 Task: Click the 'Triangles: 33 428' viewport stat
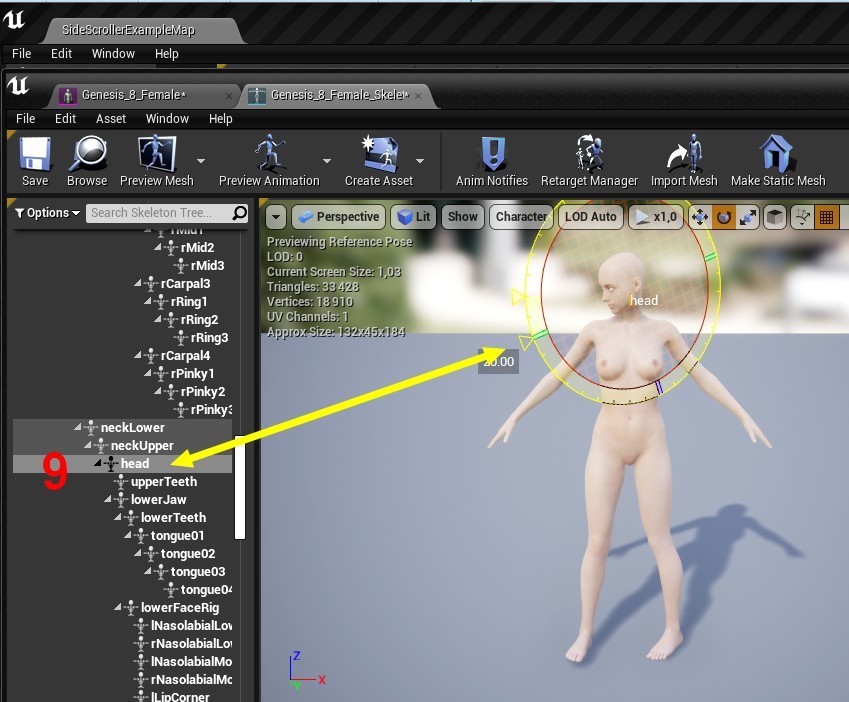pyautogui.click(x=313, y=287)
